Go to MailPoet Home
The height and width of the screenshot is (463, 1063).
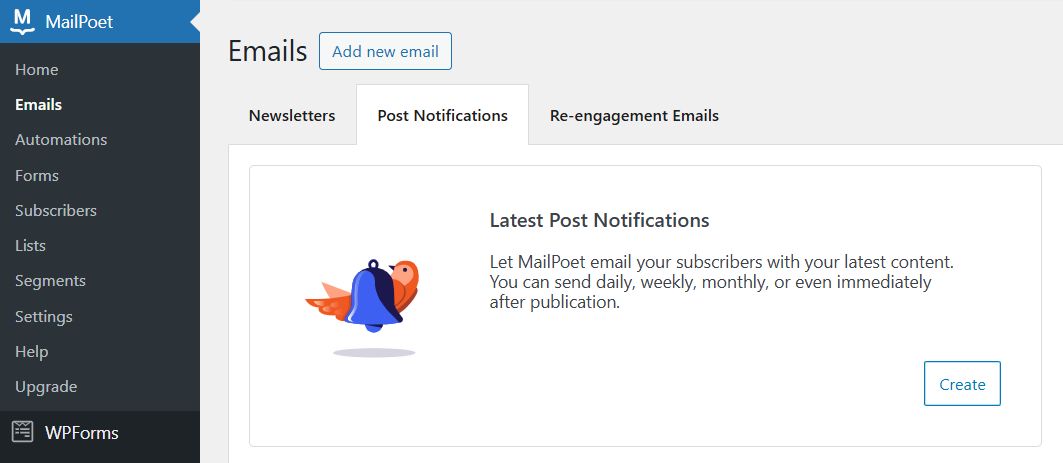pos(37,70)
